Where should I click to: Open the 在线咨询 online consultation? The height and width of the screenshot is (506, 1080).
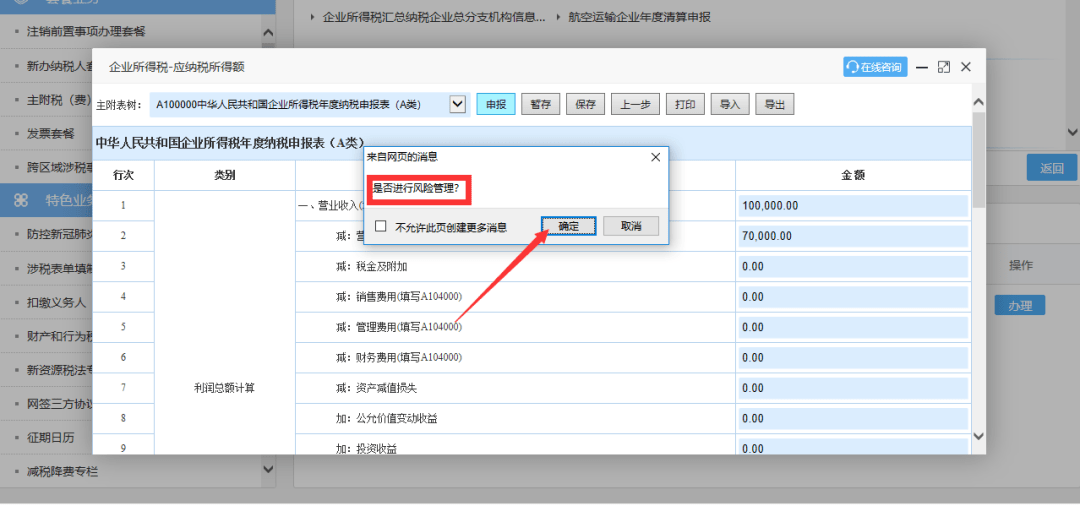point(874,67)
